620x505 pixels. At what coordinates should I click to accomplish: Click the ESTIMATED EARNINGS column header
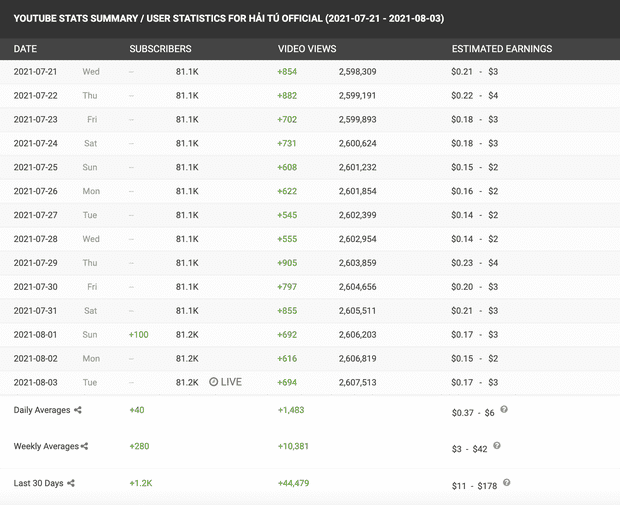[502, 49]
